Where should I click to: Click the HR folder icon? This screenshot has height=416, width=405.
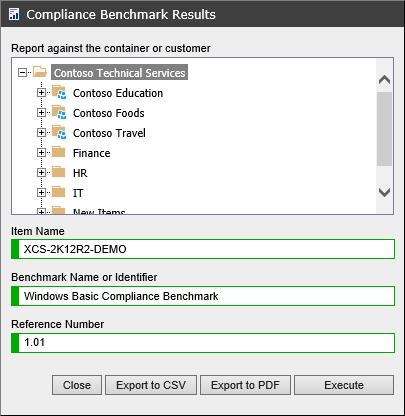click(59, 172)
